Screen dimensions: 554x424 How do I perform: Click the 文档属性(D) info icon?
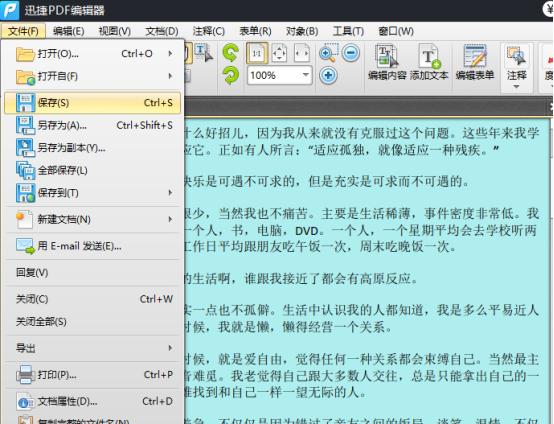click(x=25, y=402)
